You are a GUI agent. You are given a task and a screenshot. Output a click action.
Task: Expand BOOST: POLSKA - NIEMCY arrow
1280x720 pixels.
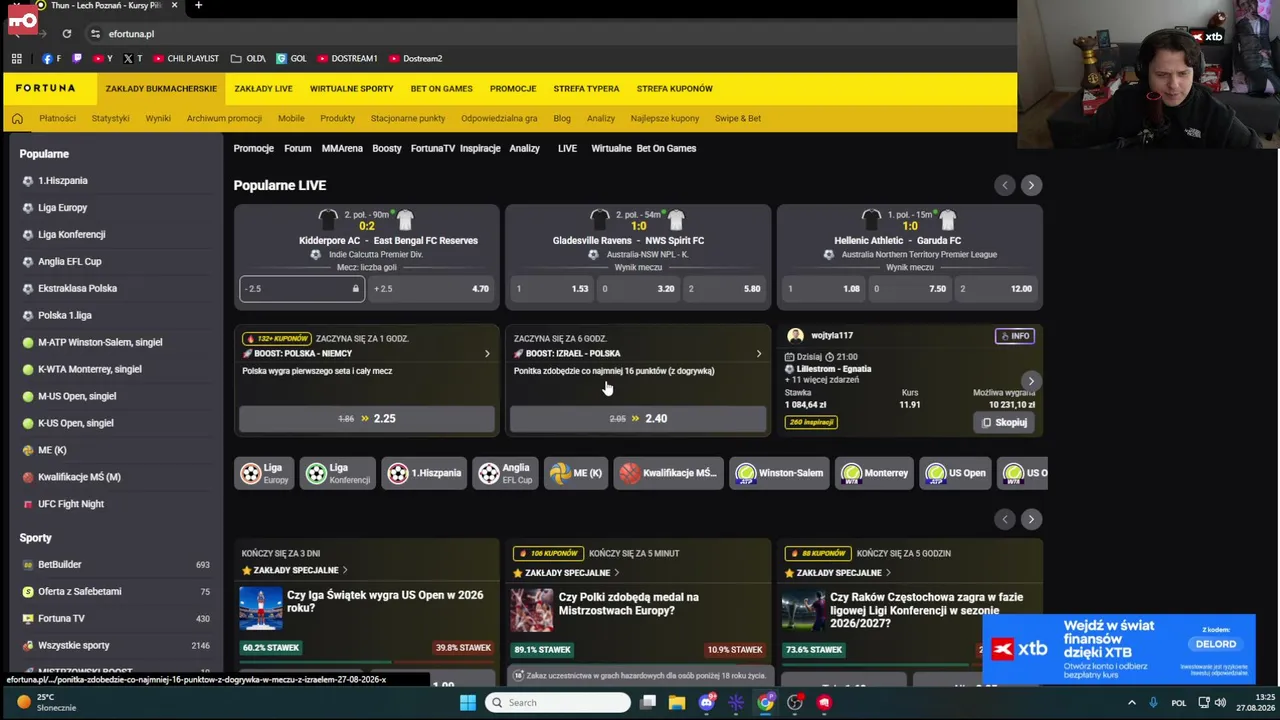tap(487, 354)
